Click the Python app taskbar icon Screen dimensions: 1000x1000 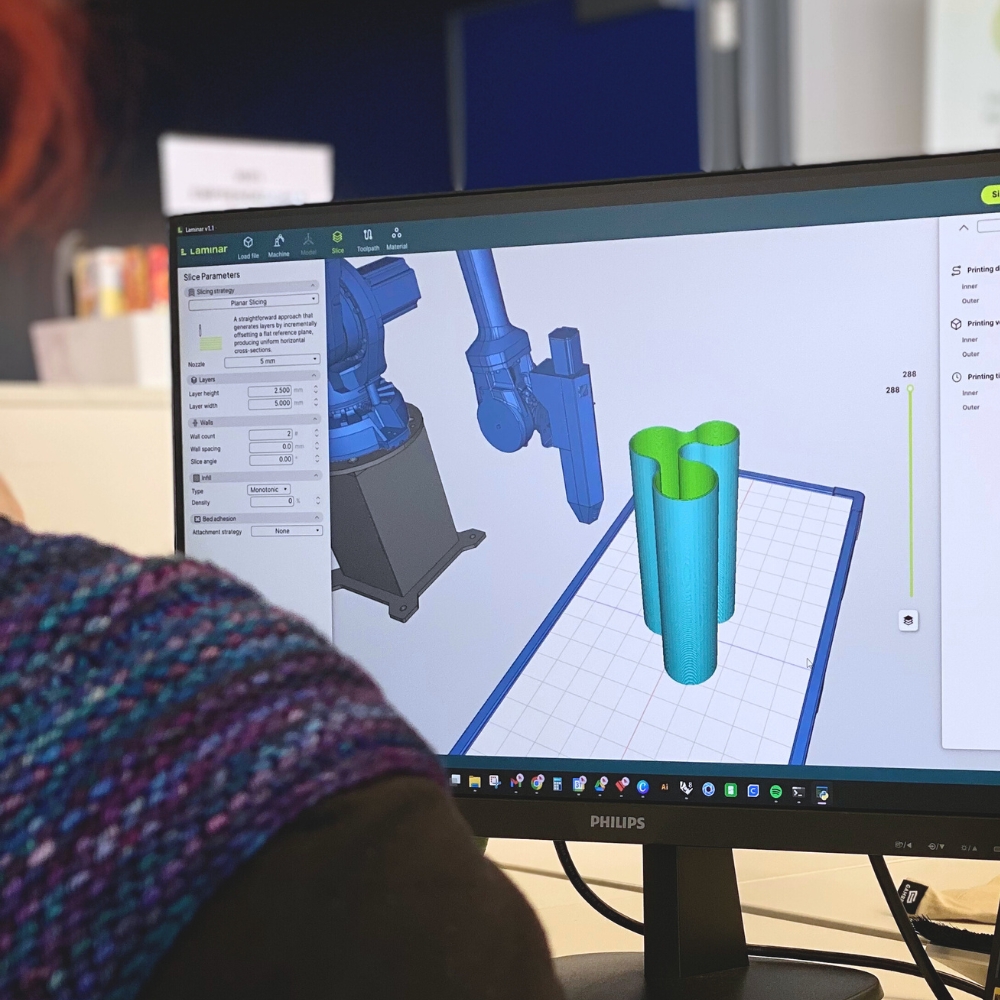coord(821,793)
